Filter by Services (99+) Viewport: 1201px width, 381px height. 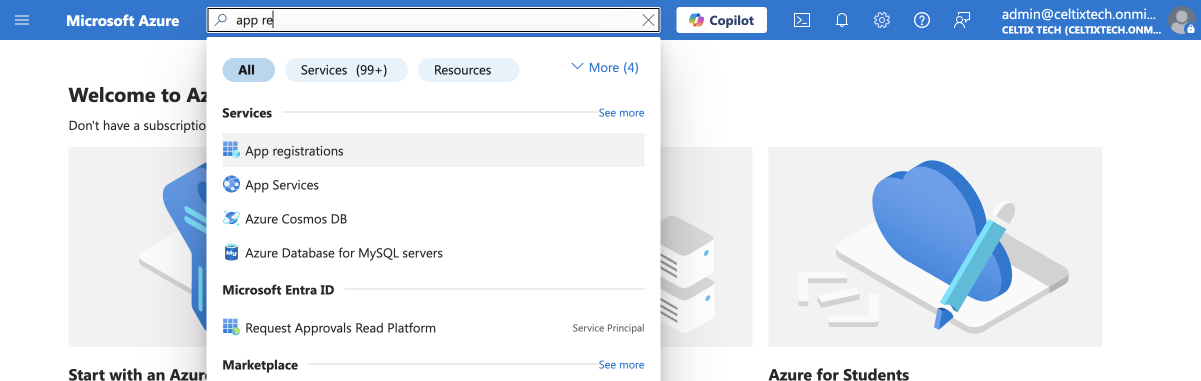pyautogui.click(x=346, y=70)
